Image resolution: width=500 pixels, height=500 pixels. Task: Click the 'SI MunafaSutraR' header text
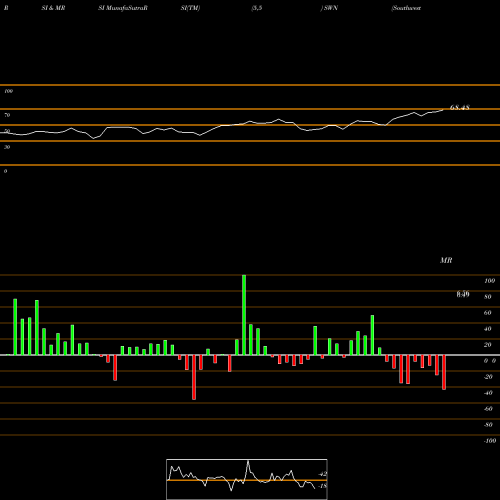[123, 8]
